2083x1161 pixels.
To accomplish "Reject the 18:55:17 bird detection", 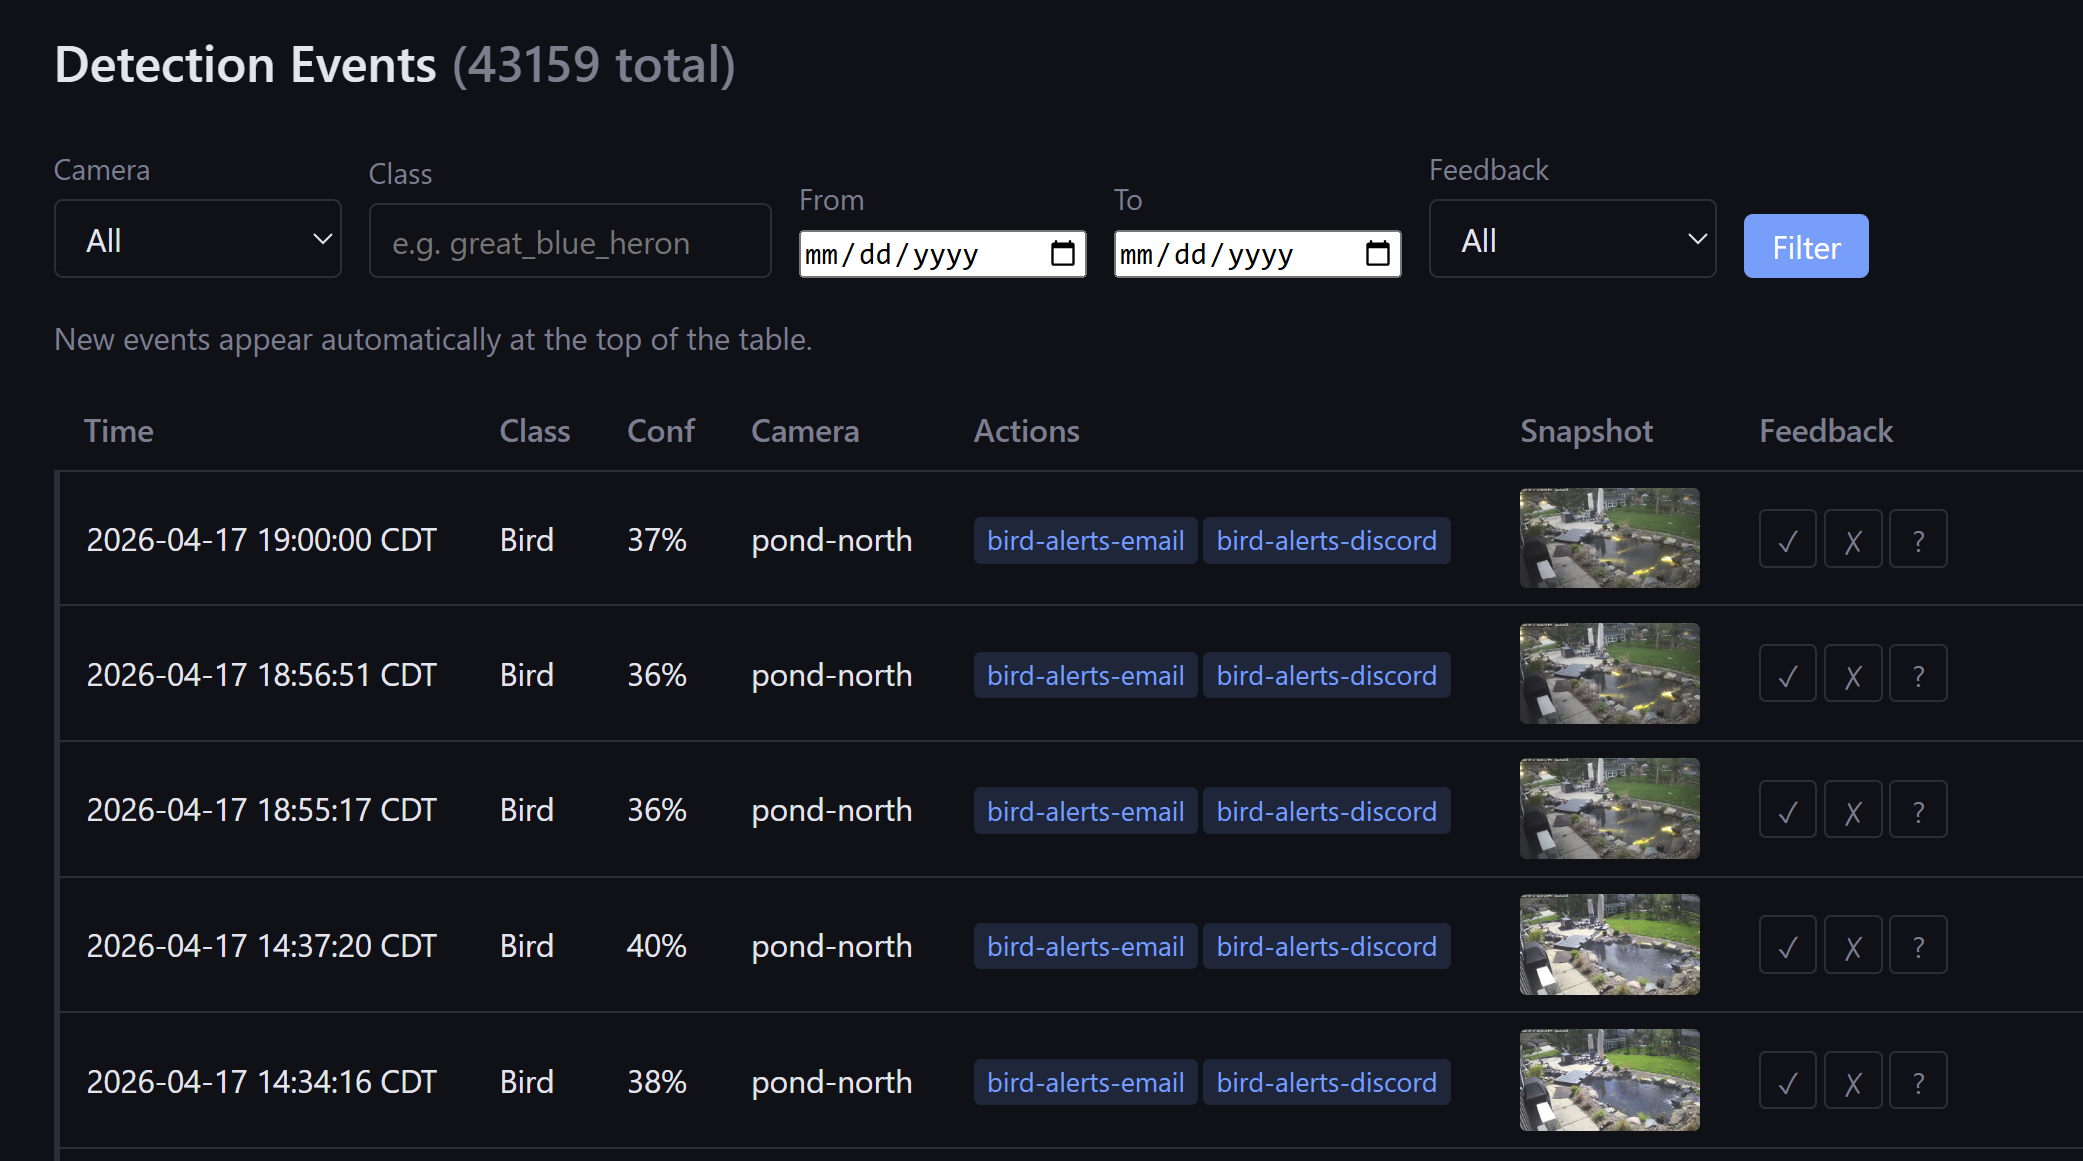I will coord(1852,809).
